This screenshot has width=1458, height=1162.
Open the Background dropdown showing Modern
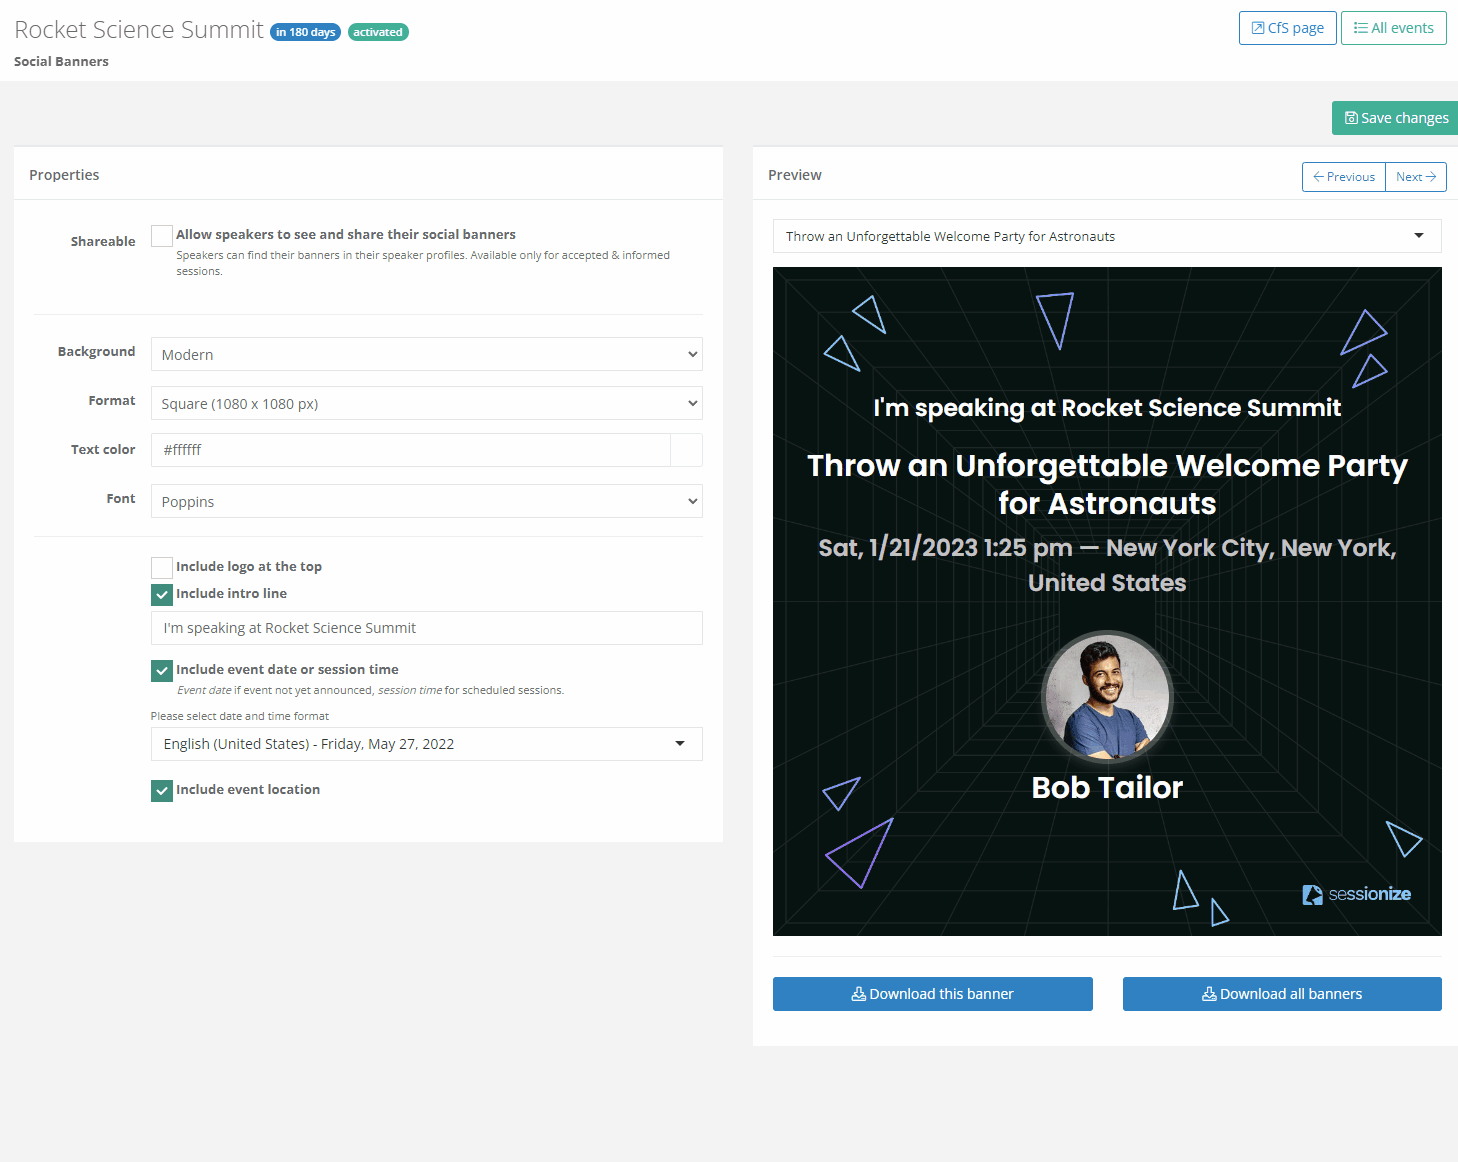tap(426, 354)
